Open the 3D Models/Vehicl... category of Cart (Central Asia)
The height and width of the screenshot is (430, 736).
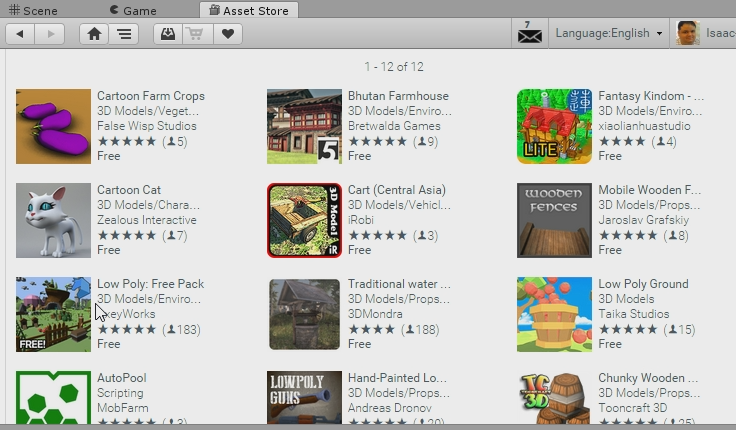pyautogui.click(x=399, y=205)
